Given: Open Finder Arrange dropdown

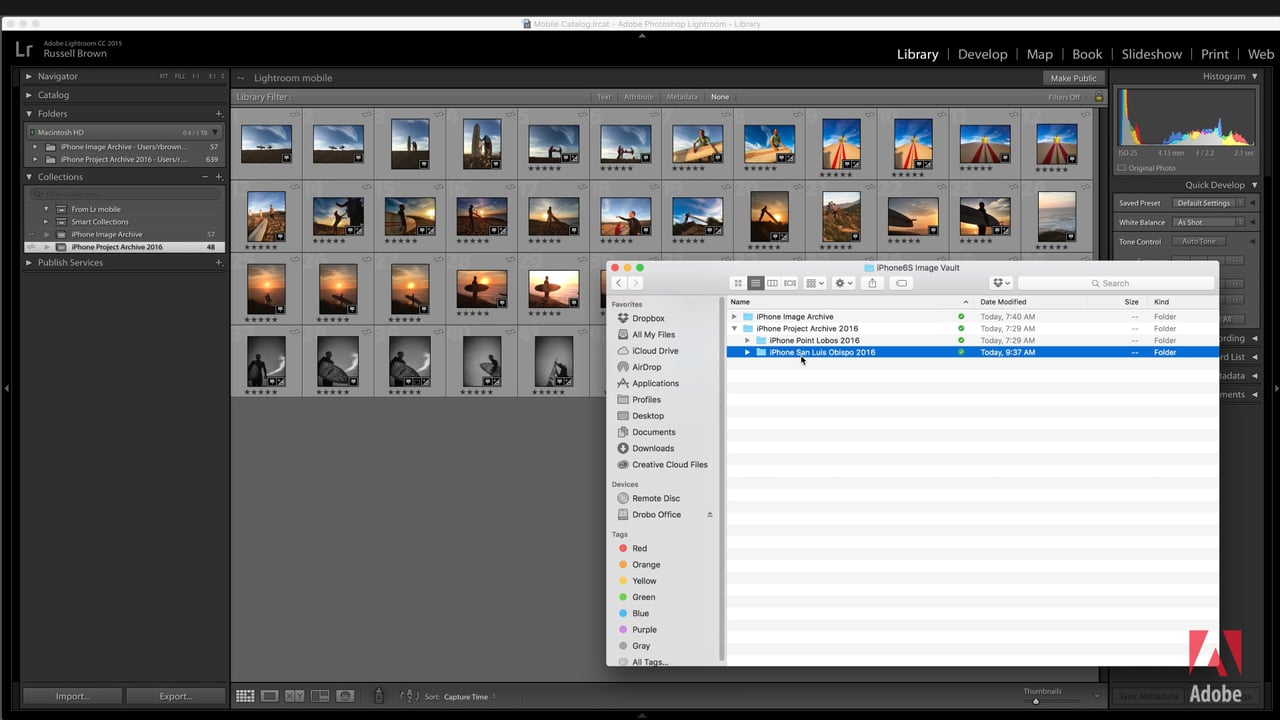Looking at the screenshot, I should coord(815,283).
